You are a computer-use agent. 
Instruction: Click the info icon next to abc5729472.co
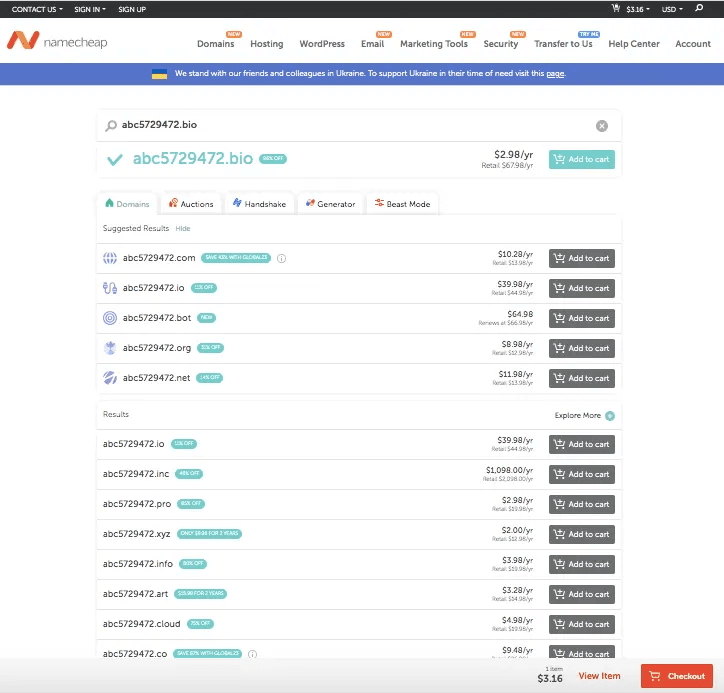click(252, 654)
